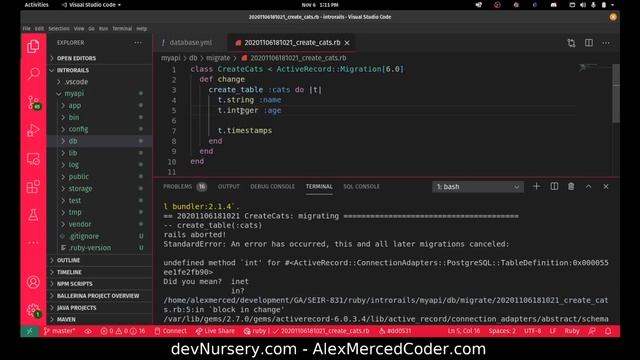The image size is (640, 360).
Task: Split the terminal panel
Action: (x=554, y=187)
